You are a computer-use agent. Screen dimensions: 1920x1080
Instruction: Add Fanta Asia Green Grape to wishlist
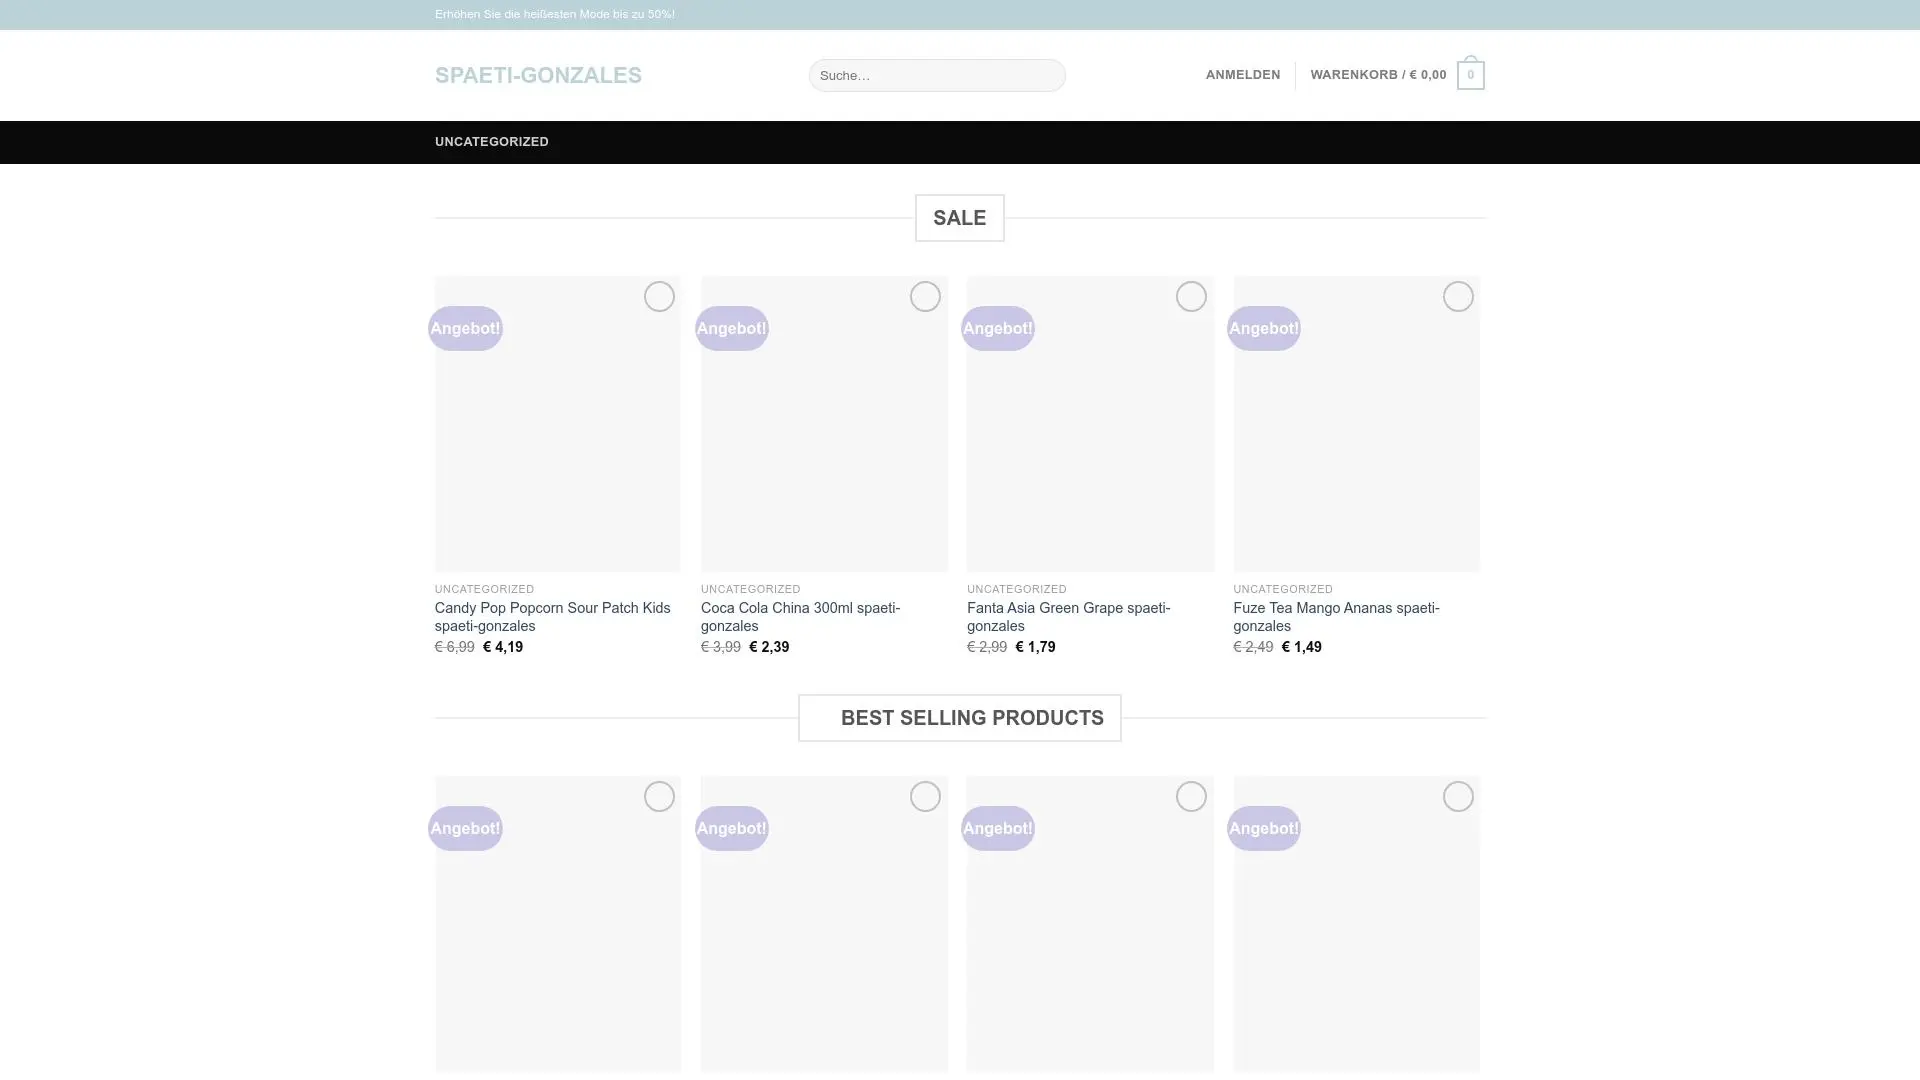click(1191, 297)
